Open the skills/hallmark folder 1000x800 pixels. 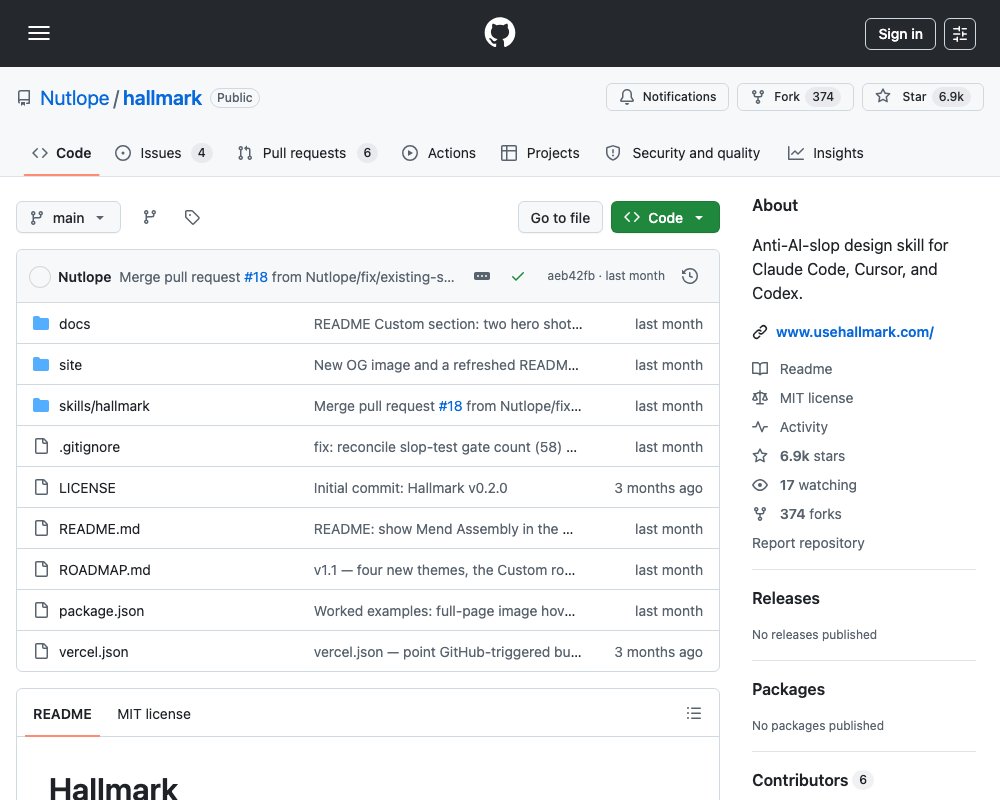click(104, 406)
